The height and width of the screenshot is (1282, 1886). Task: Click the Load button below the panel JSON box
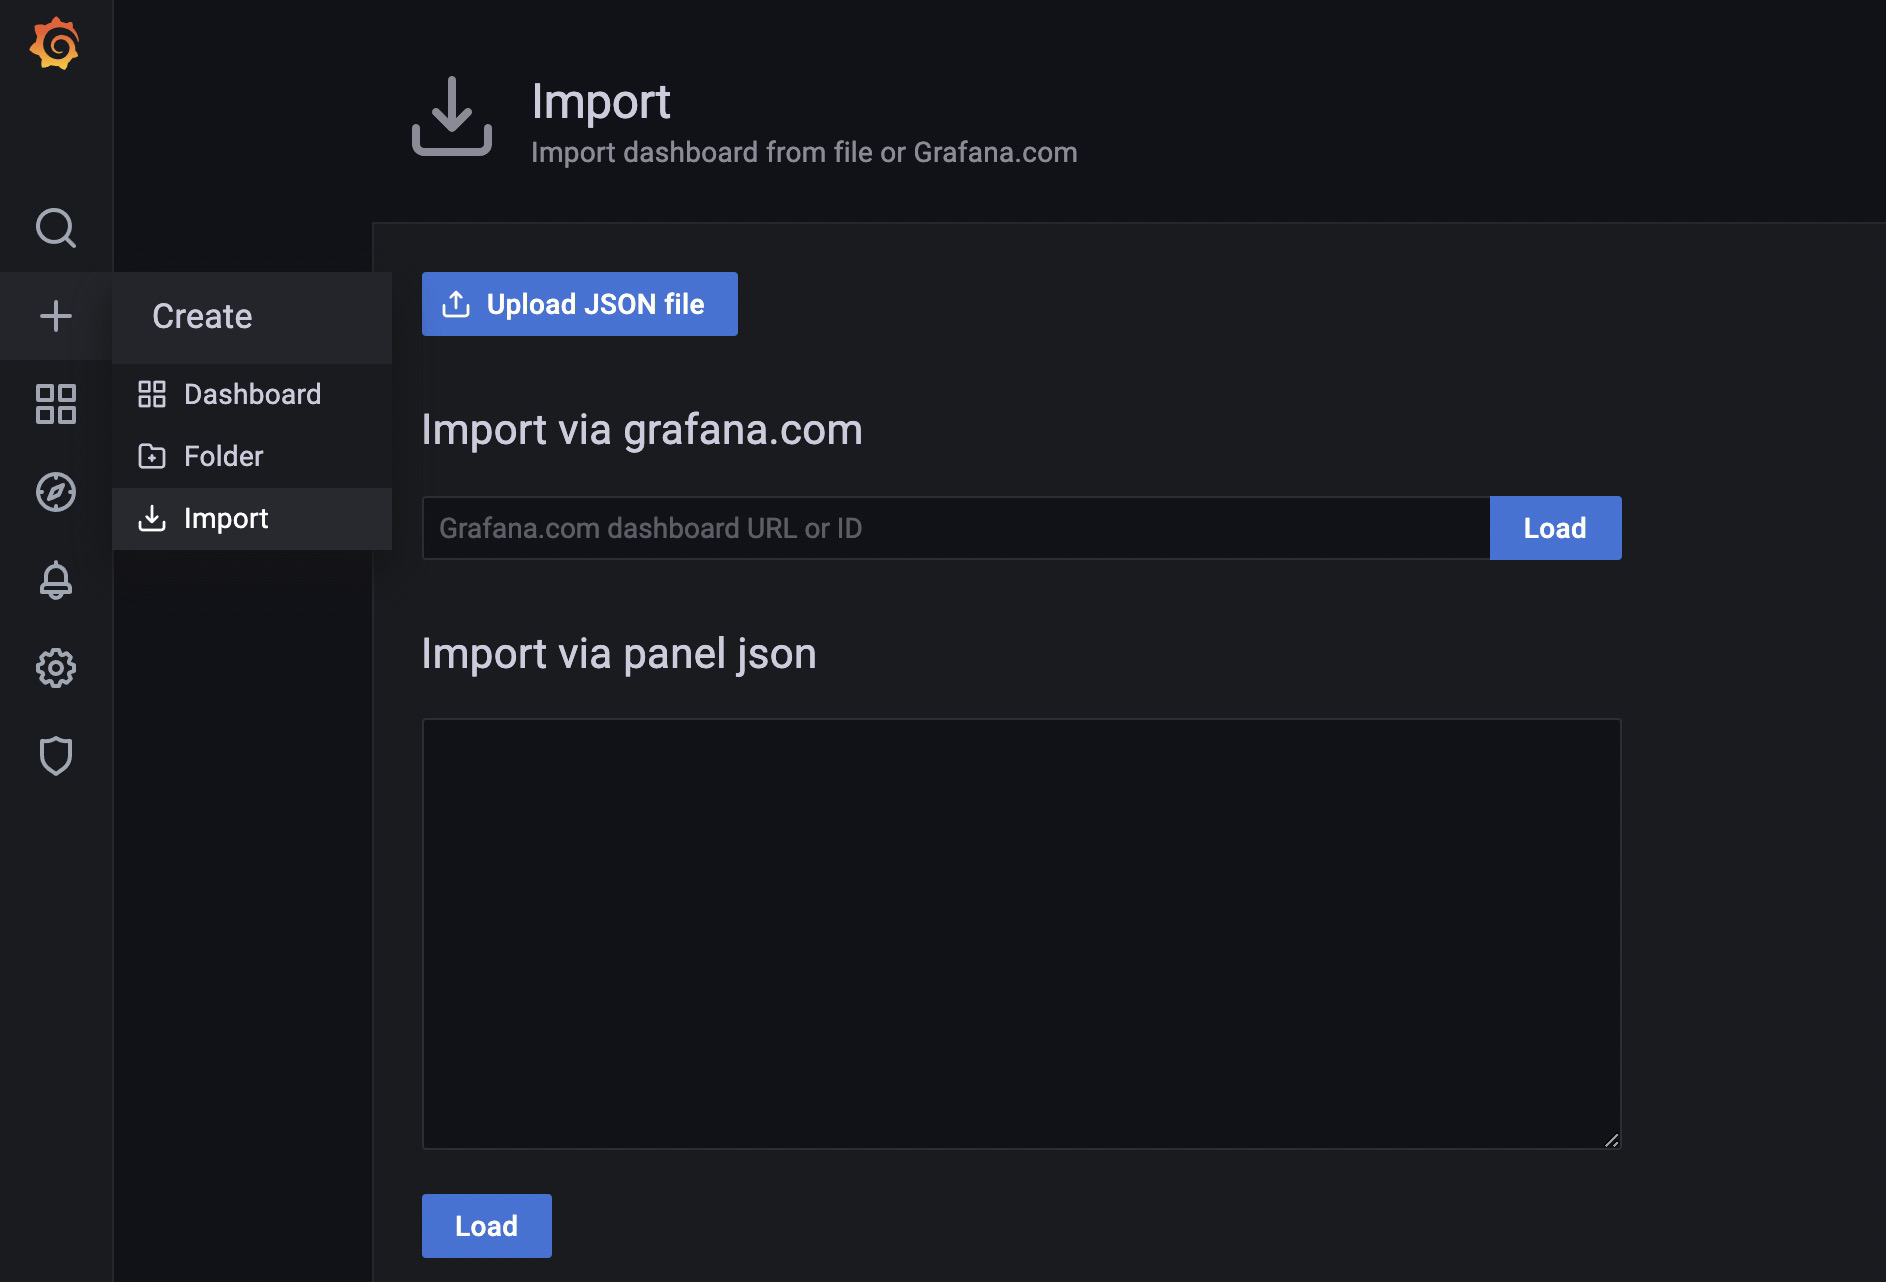tap(486, 1226)
